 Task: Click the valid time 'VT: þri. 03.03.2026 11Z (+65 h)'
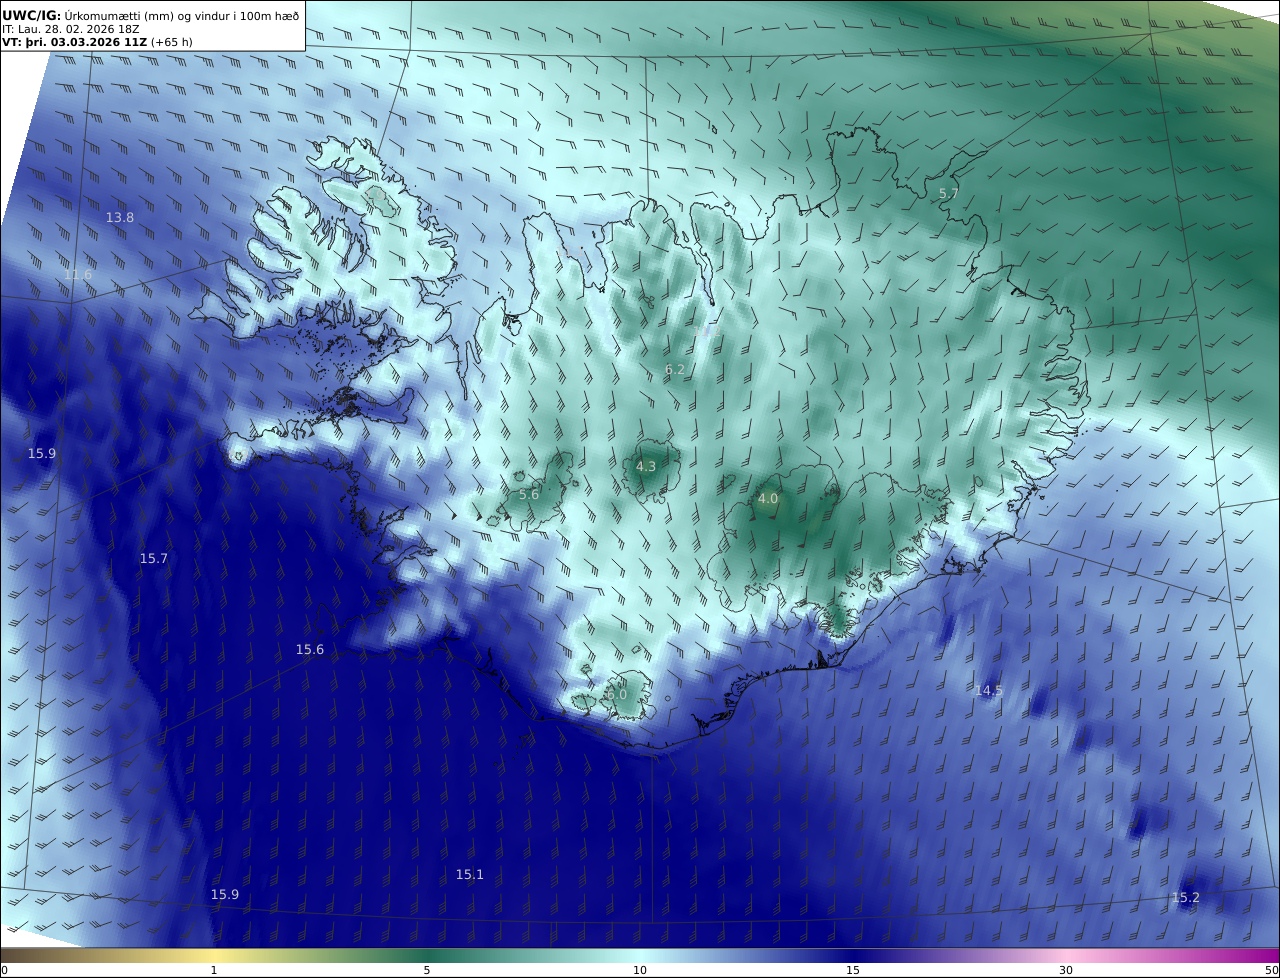97,42
